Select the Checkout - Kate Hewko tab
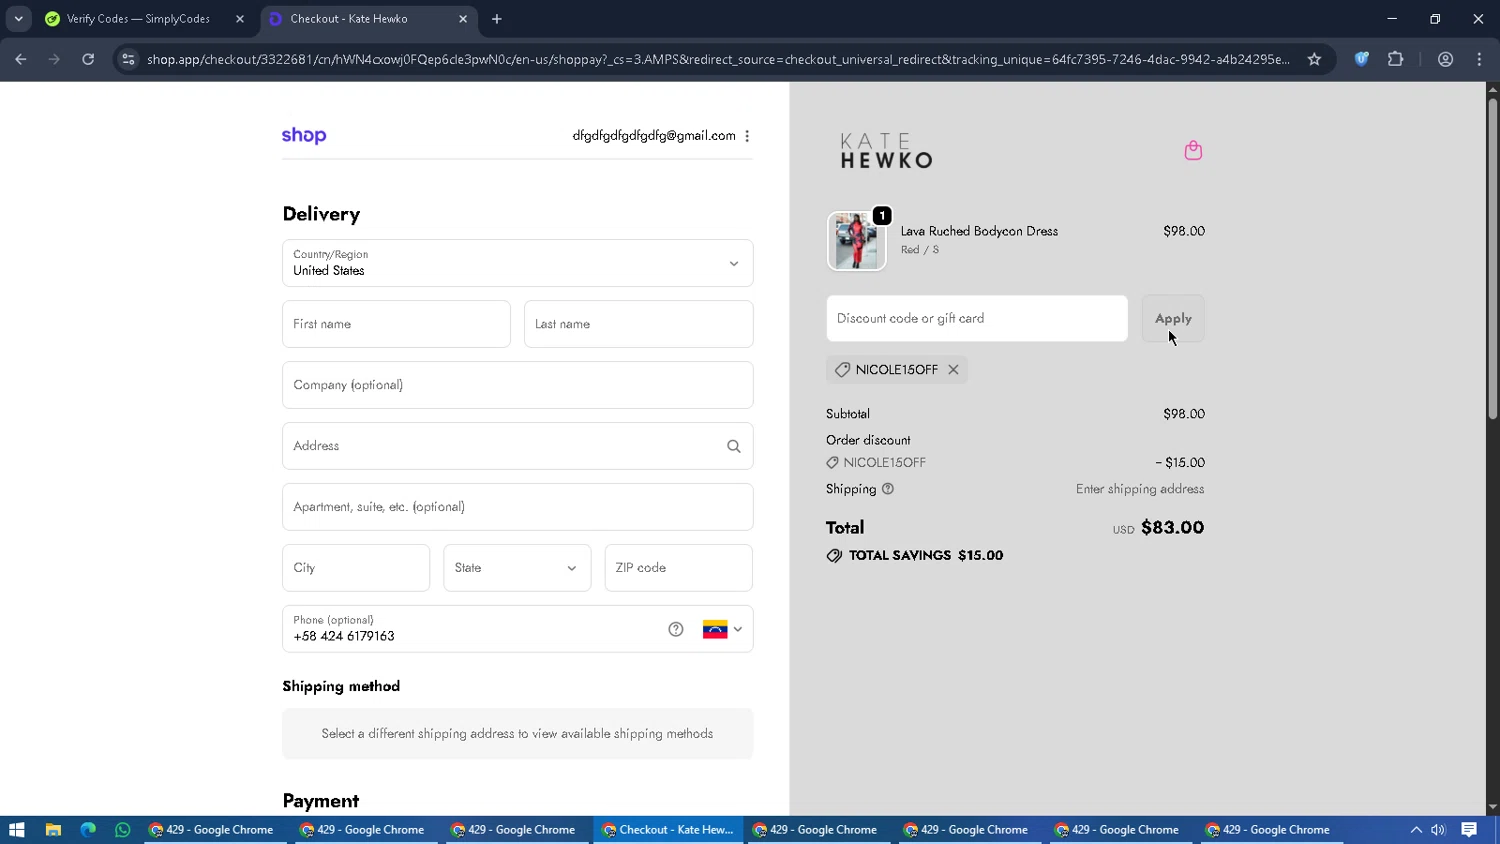Image resolution: width=1500 pixels, height=844 pixels. click(x=369, y=19)
